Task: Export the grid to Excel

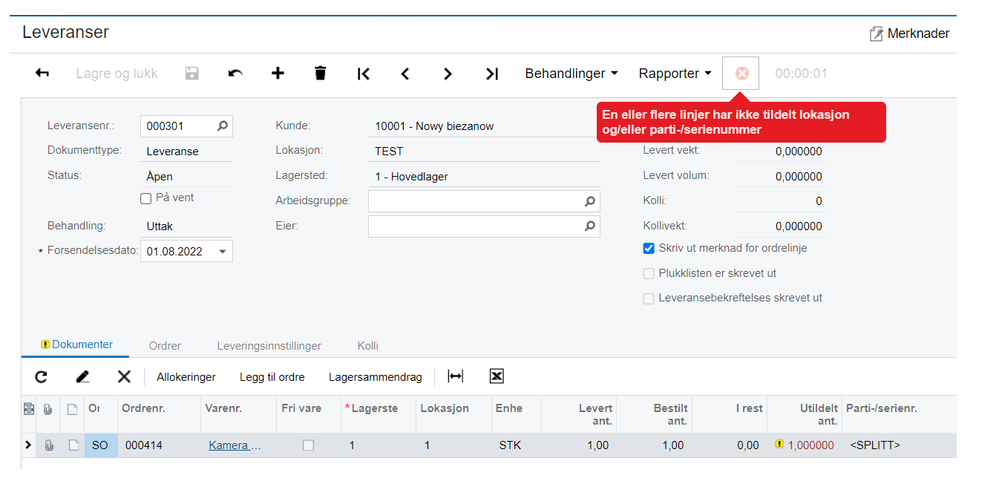Action: click(497, 376)
